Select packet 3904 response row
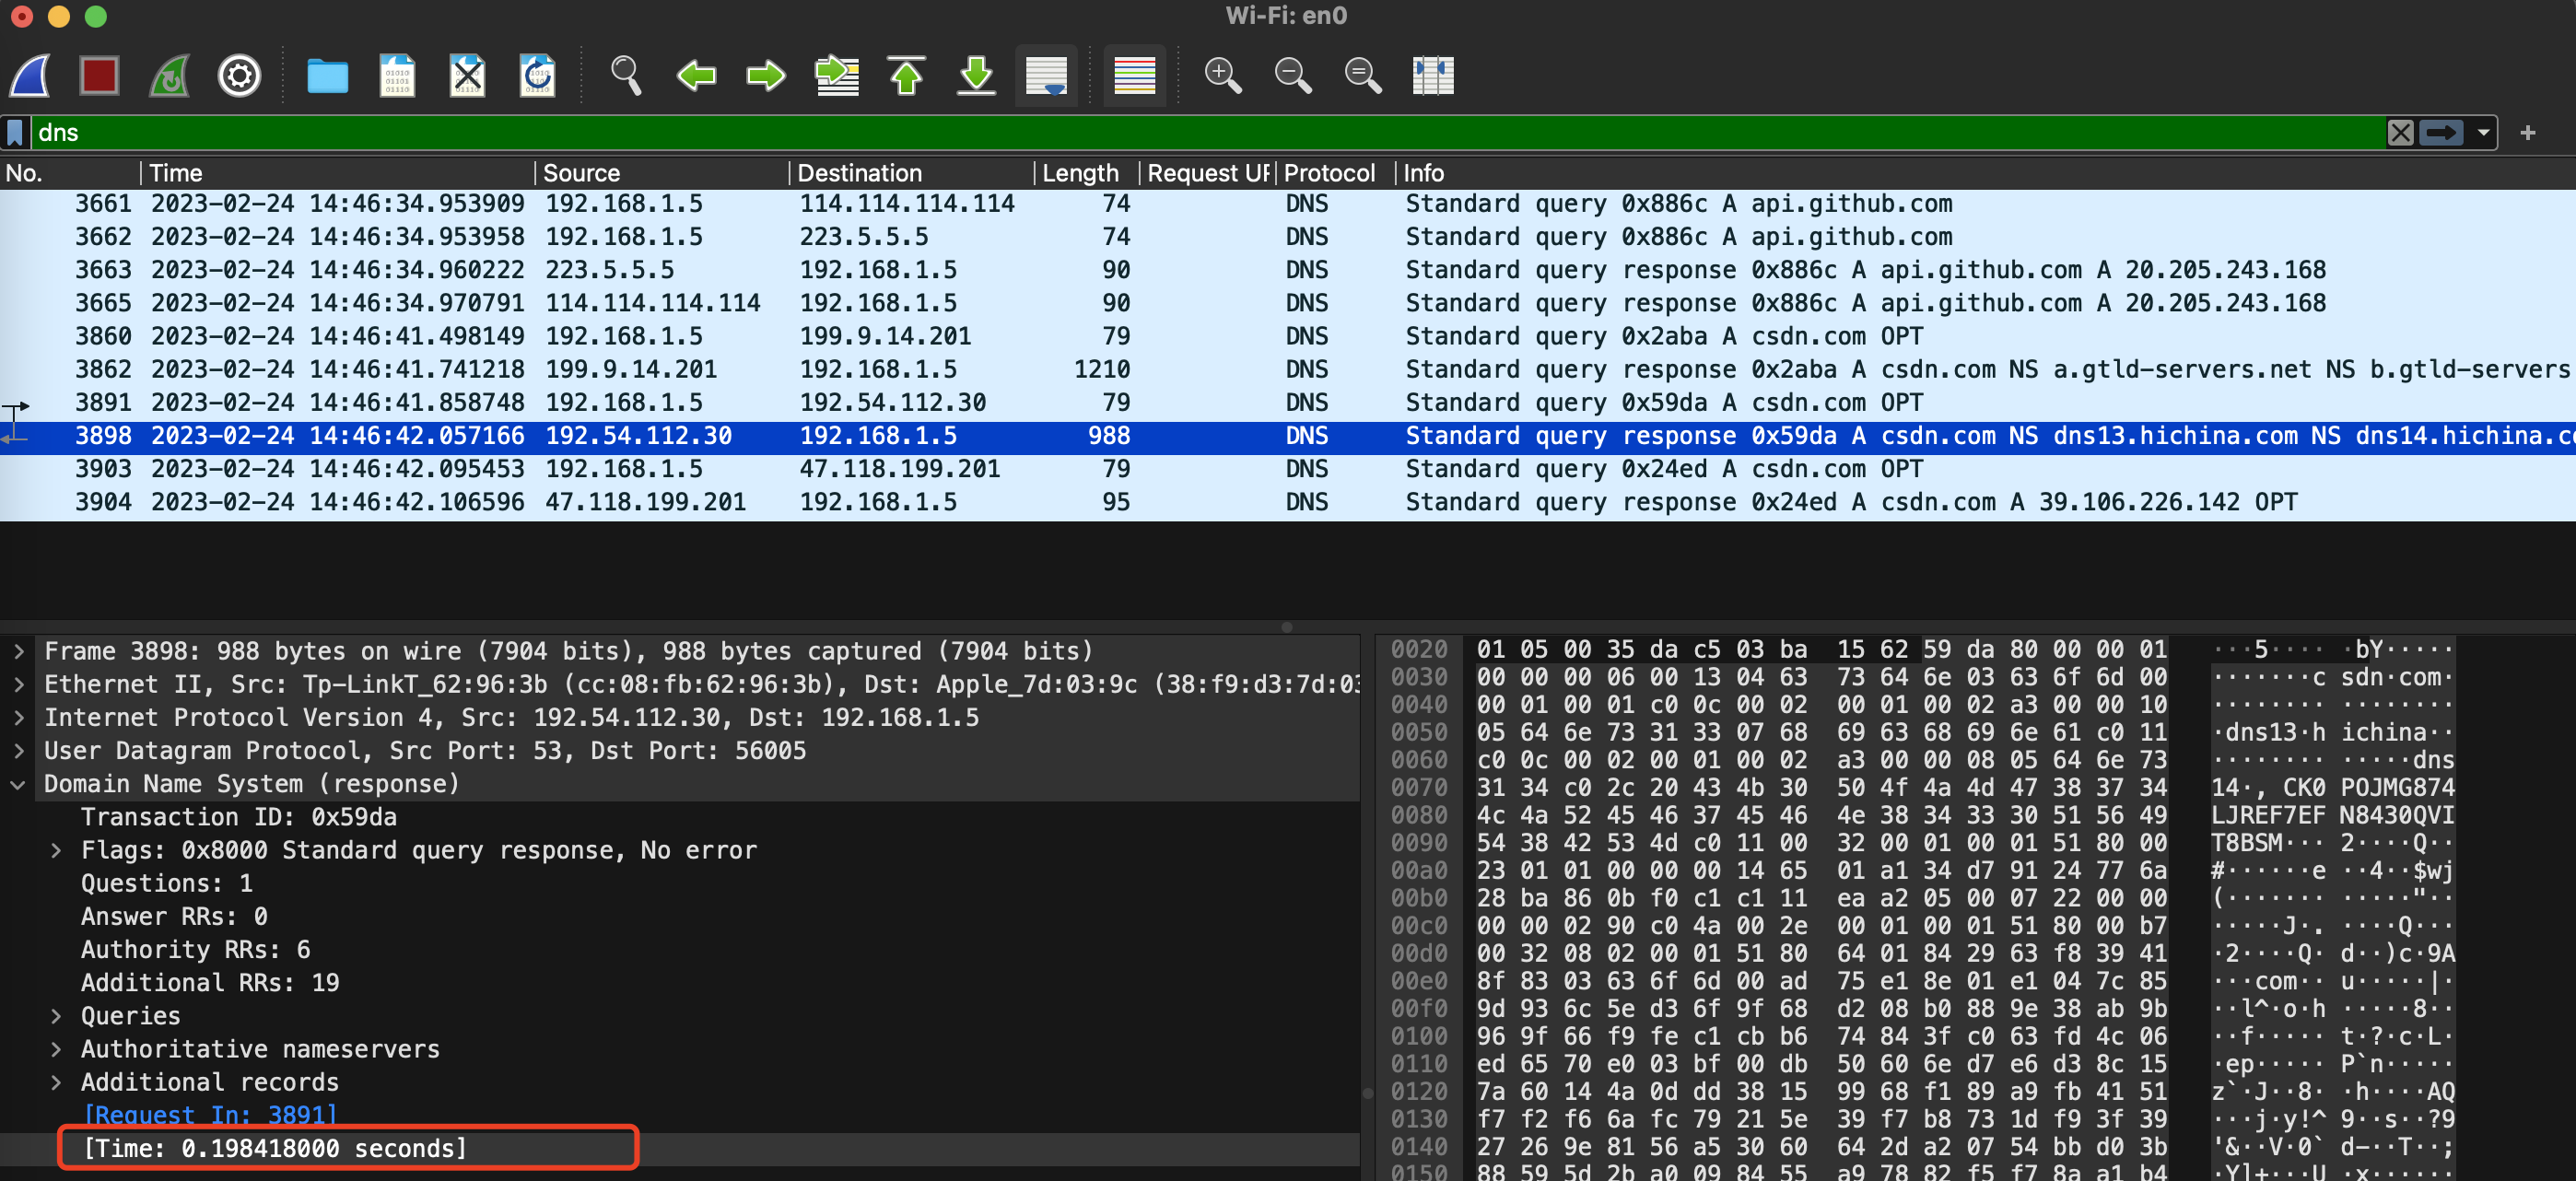The height and width of the screenshot is (1181, 2576). [x=1288, y=502]
